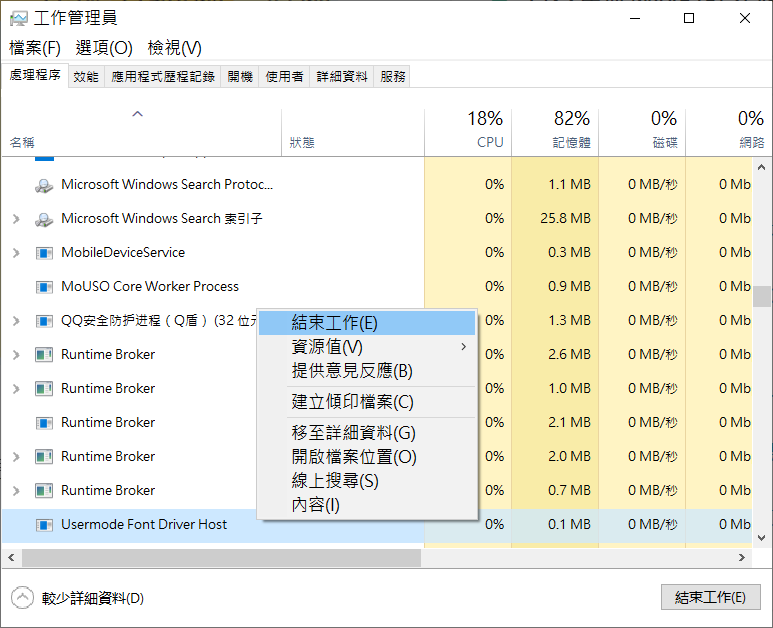Screen dimensions: 773x628
Task: Choose 開啟檔案位置(O) in the context menu
Action: point(367,457)
